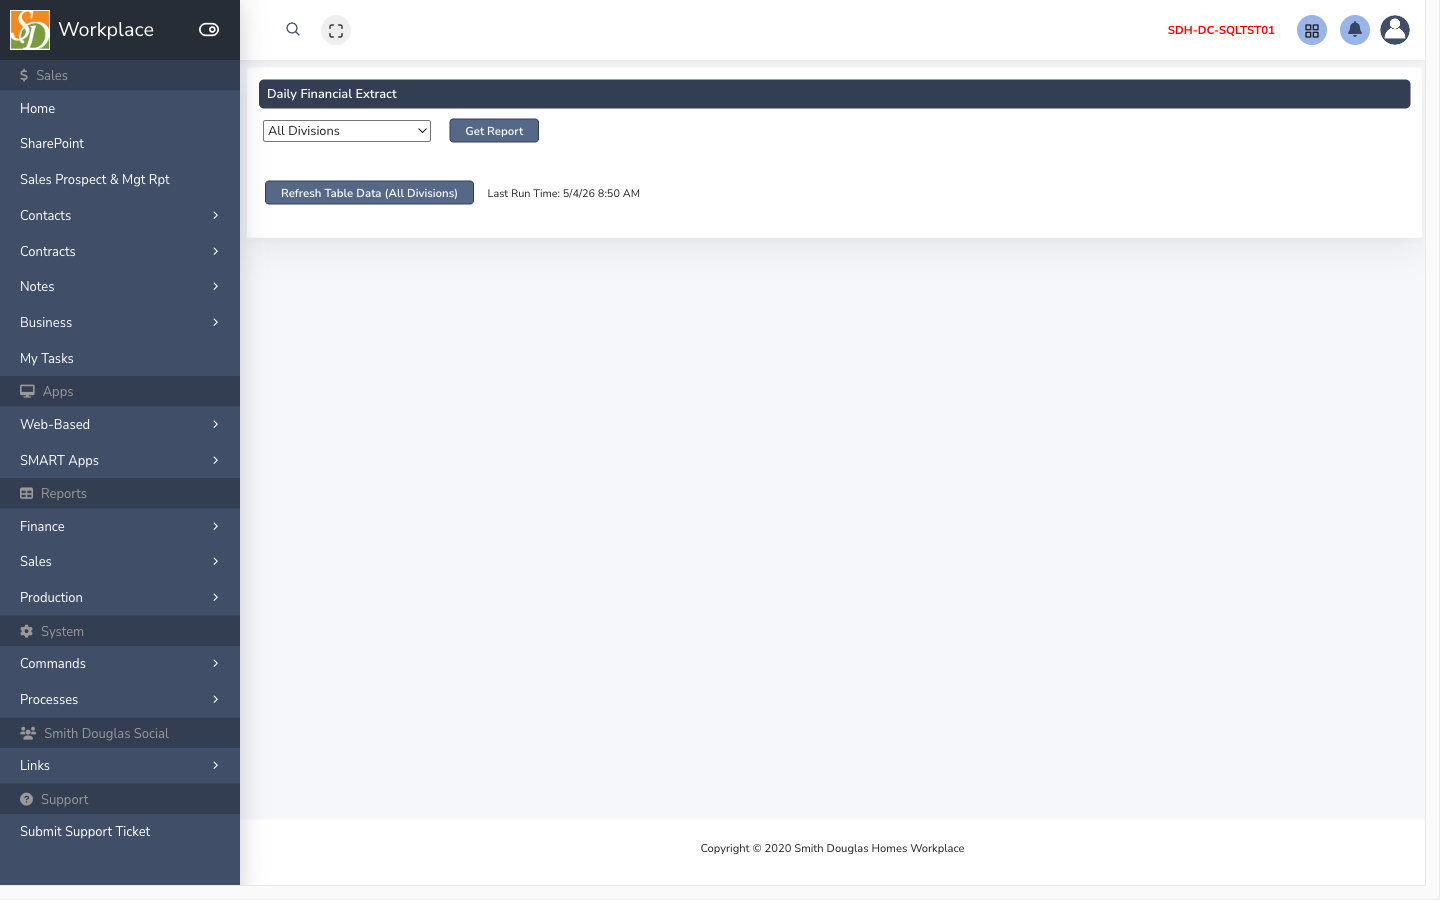This screenshot has height=900, width=1440.
Task: Open Submit Support Ticket
Action: [x=85, y=831]
